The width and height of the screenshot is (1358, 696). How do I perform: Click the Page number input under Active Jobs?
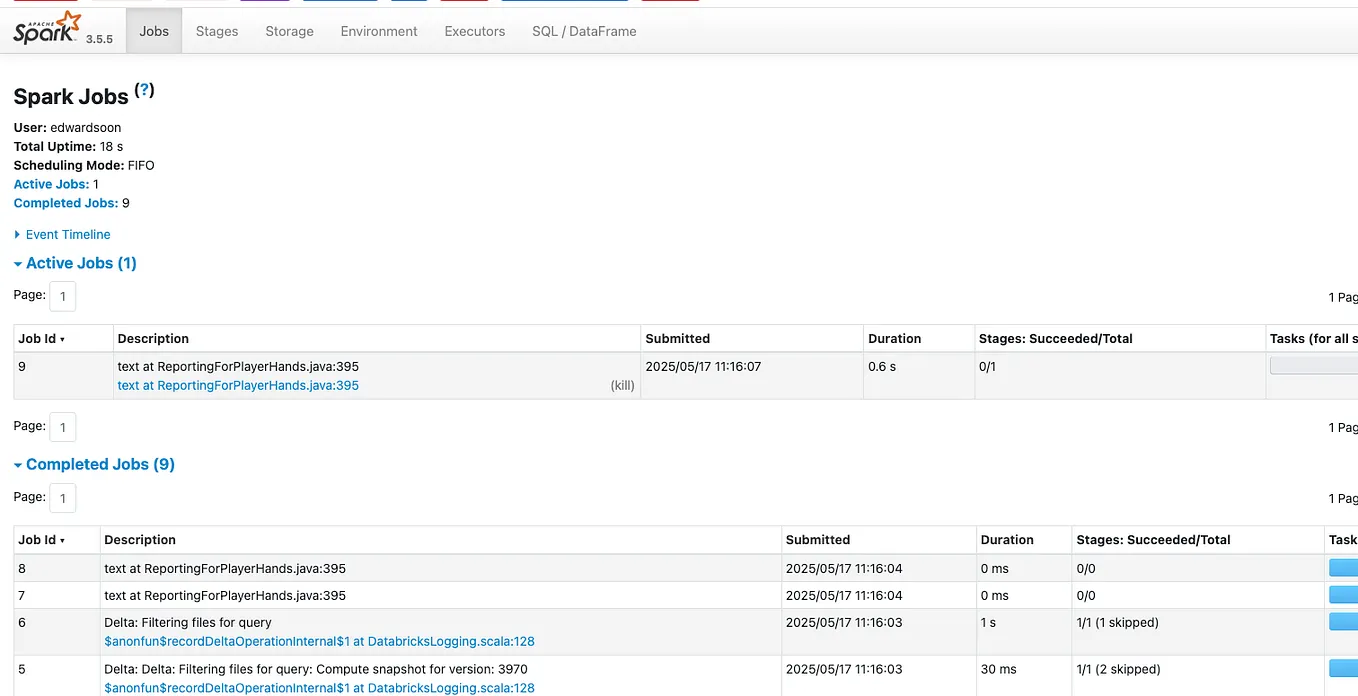pyautogui.click(x=62, y=296)
